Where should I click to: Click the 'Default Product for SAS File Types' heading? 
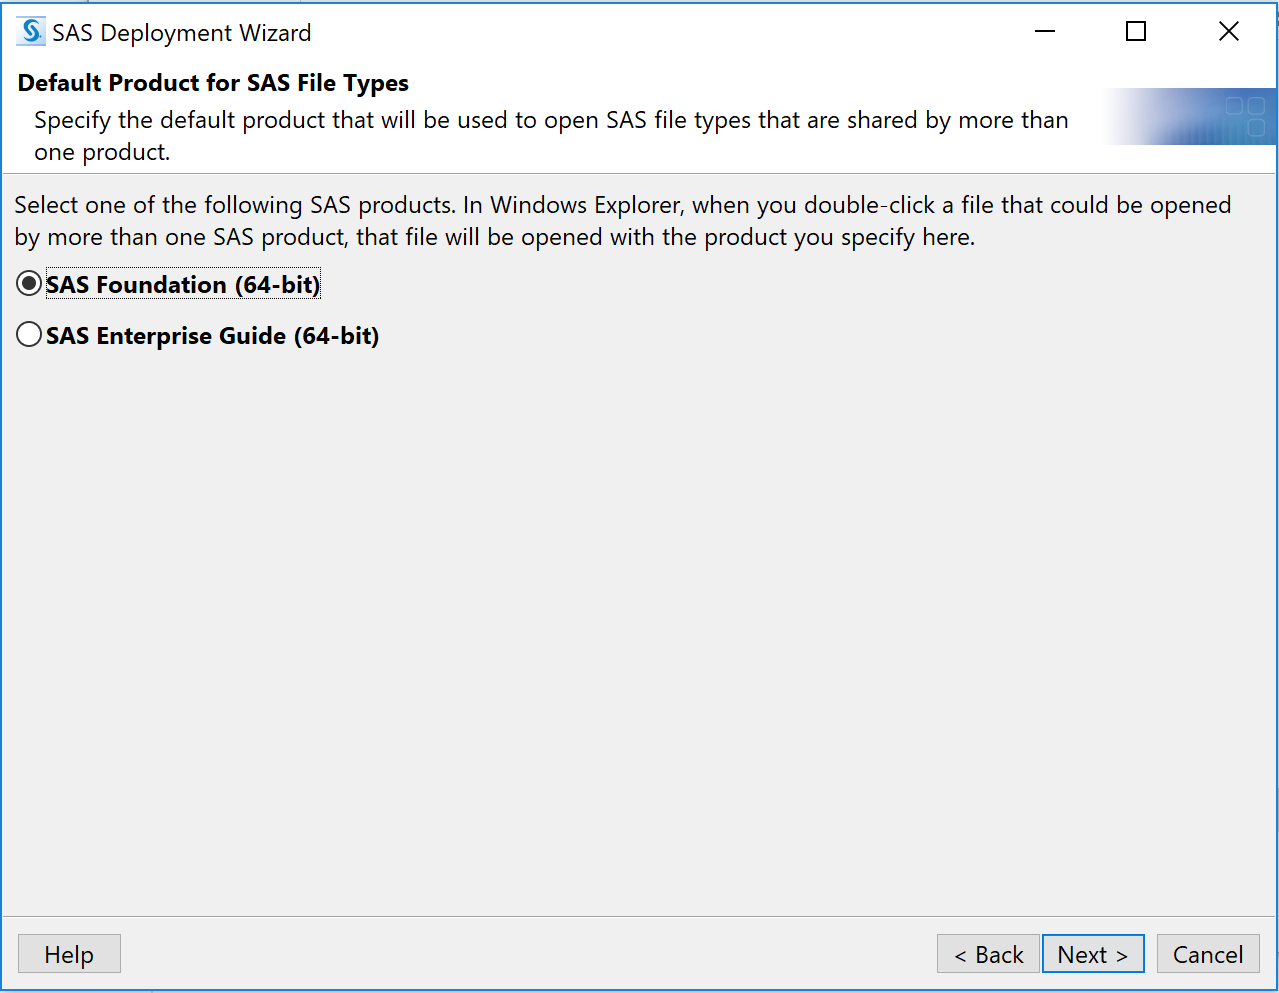[x=213, y=83]
